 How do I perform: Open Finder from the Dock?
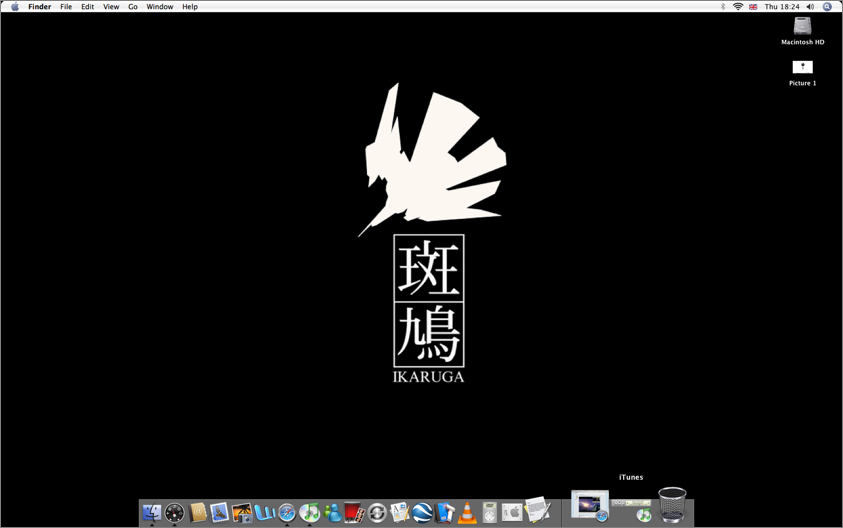[152, 512]
